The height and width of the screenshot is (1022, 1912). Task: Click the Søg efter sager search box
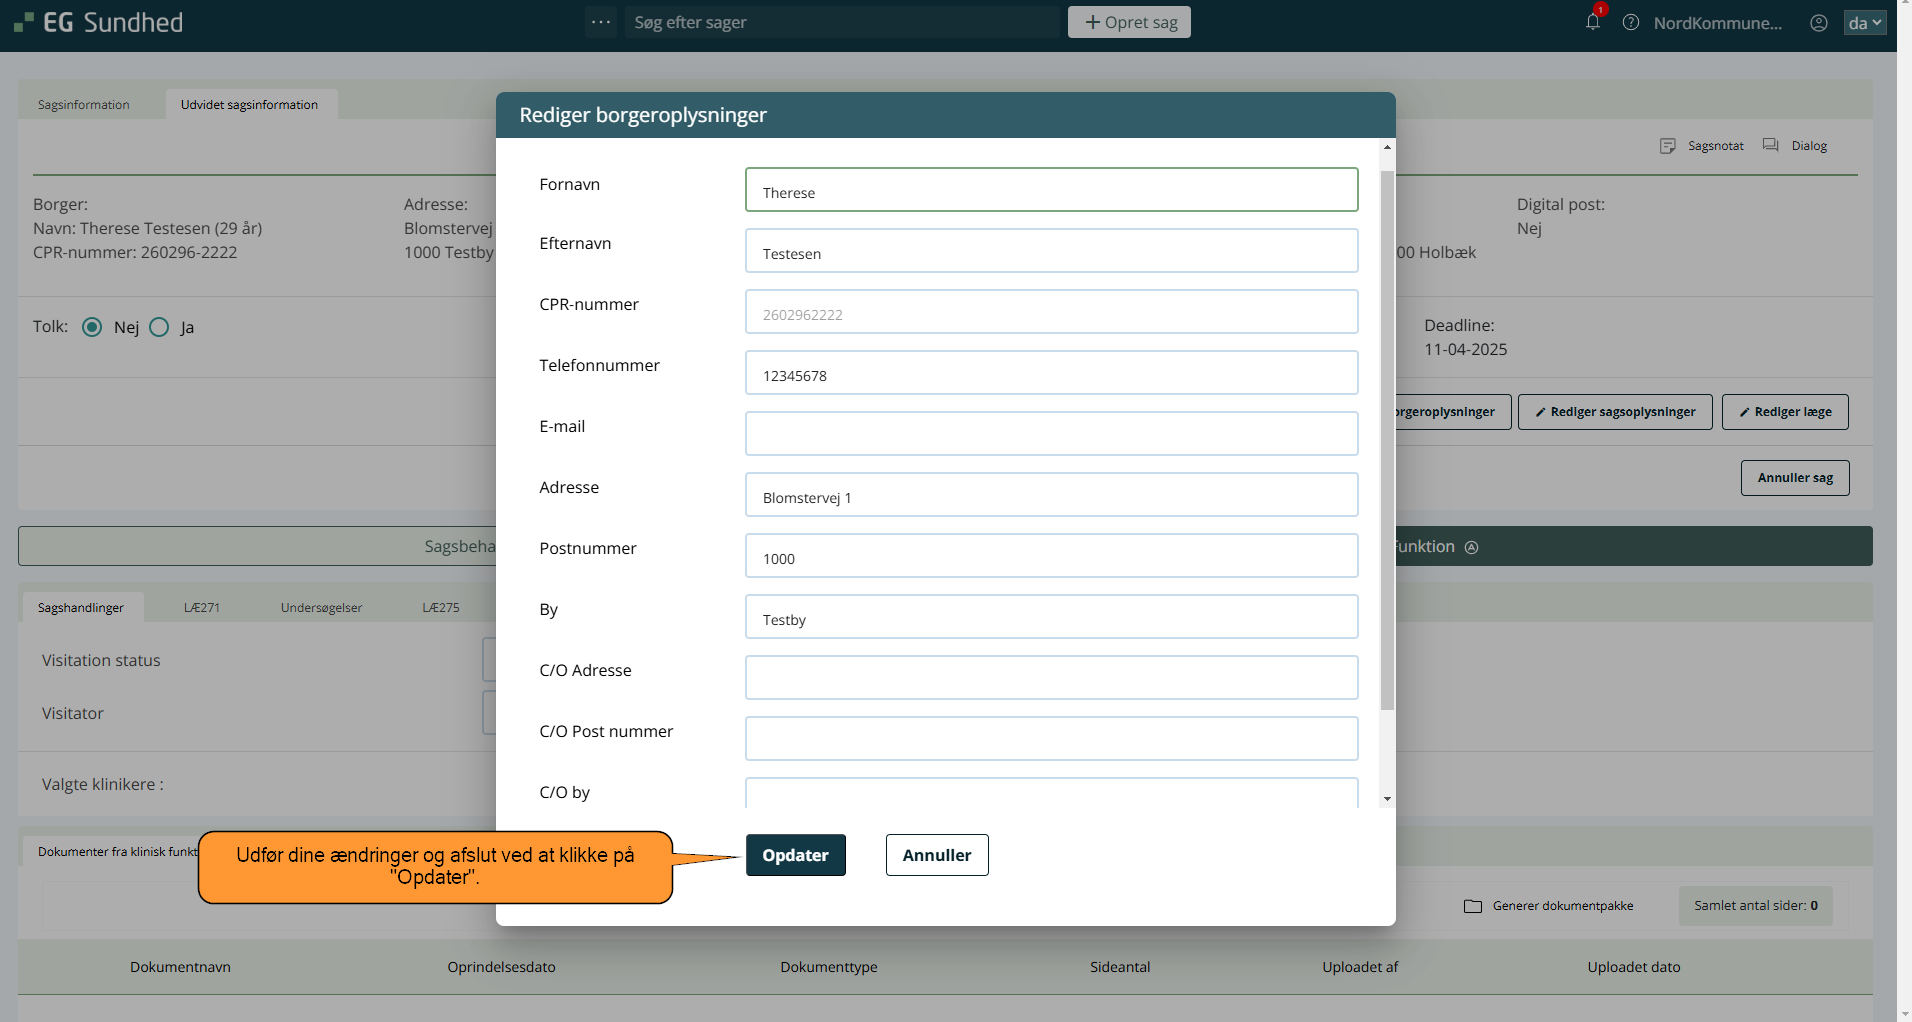point(843,22)
